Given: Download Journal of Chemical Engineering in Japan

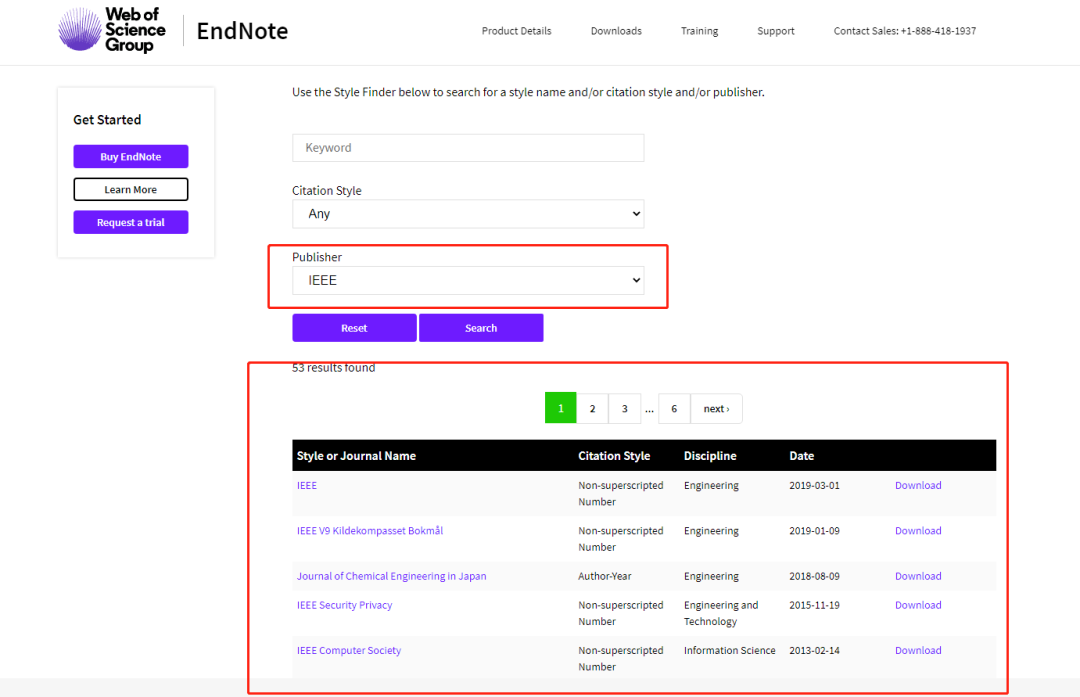Looking at the screenshot, I should [x=918, y=576].
